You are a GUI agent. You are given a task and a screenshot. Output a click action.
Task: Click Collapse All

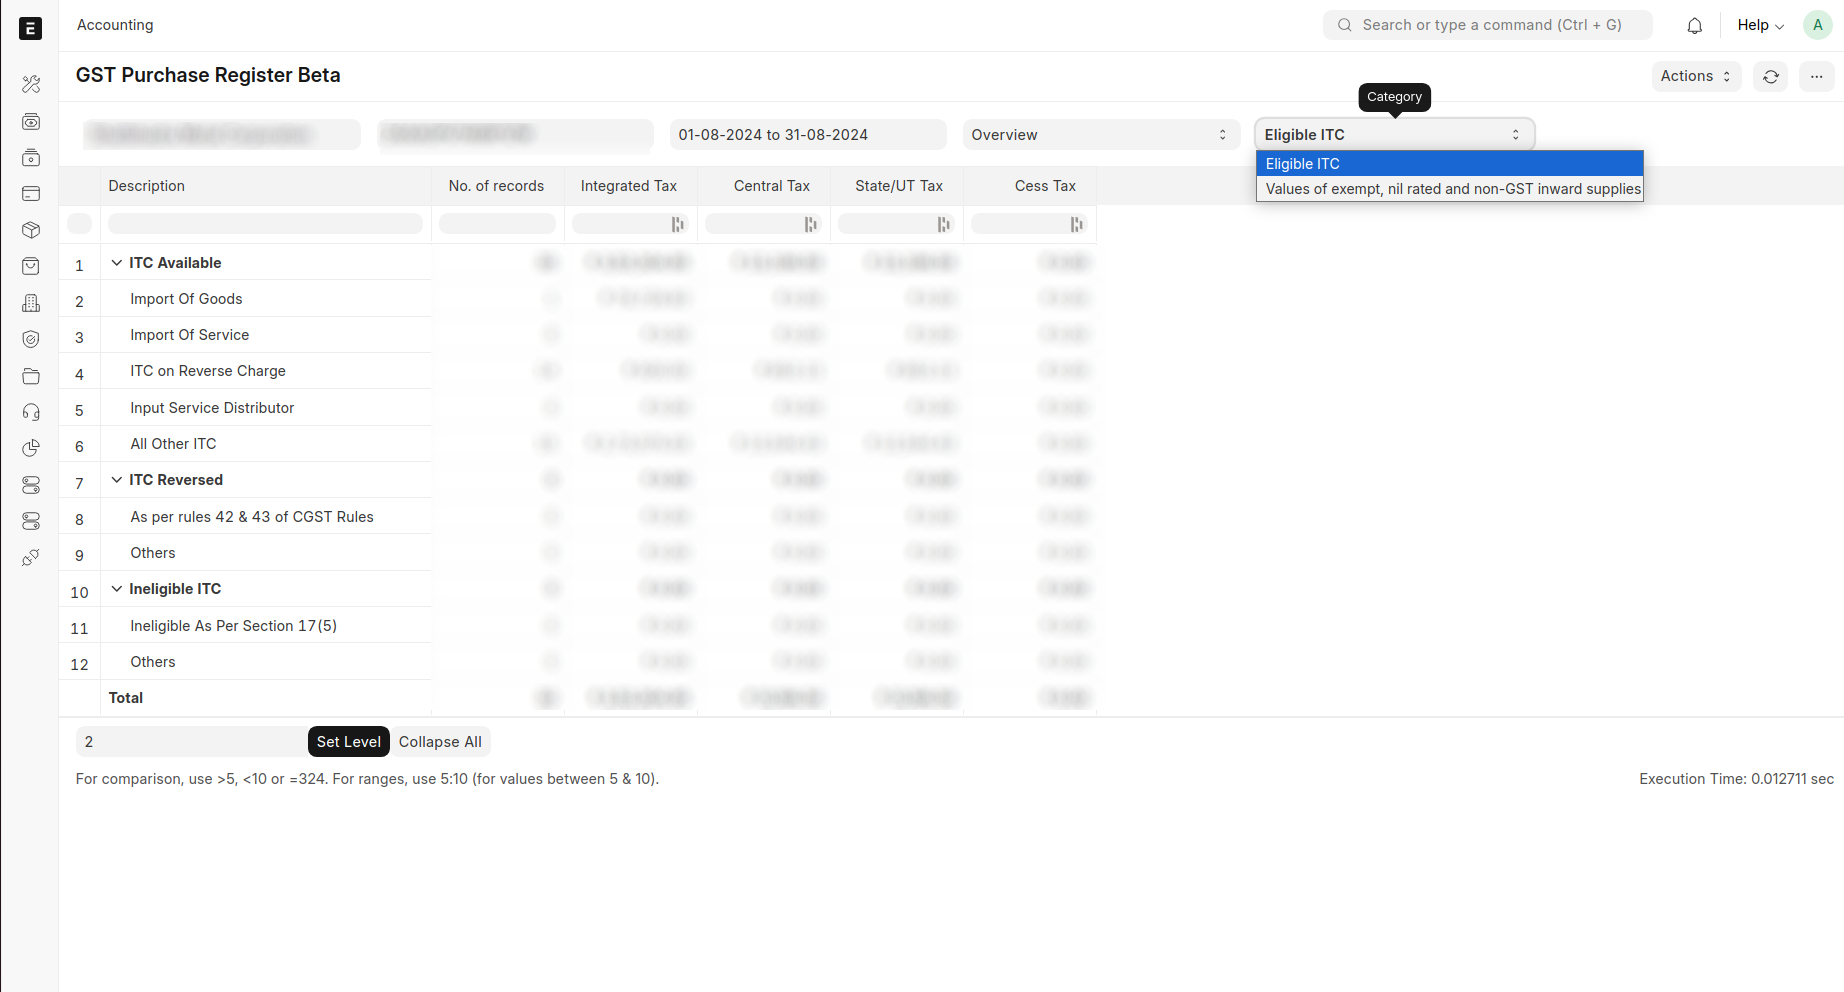coord(440,742)
